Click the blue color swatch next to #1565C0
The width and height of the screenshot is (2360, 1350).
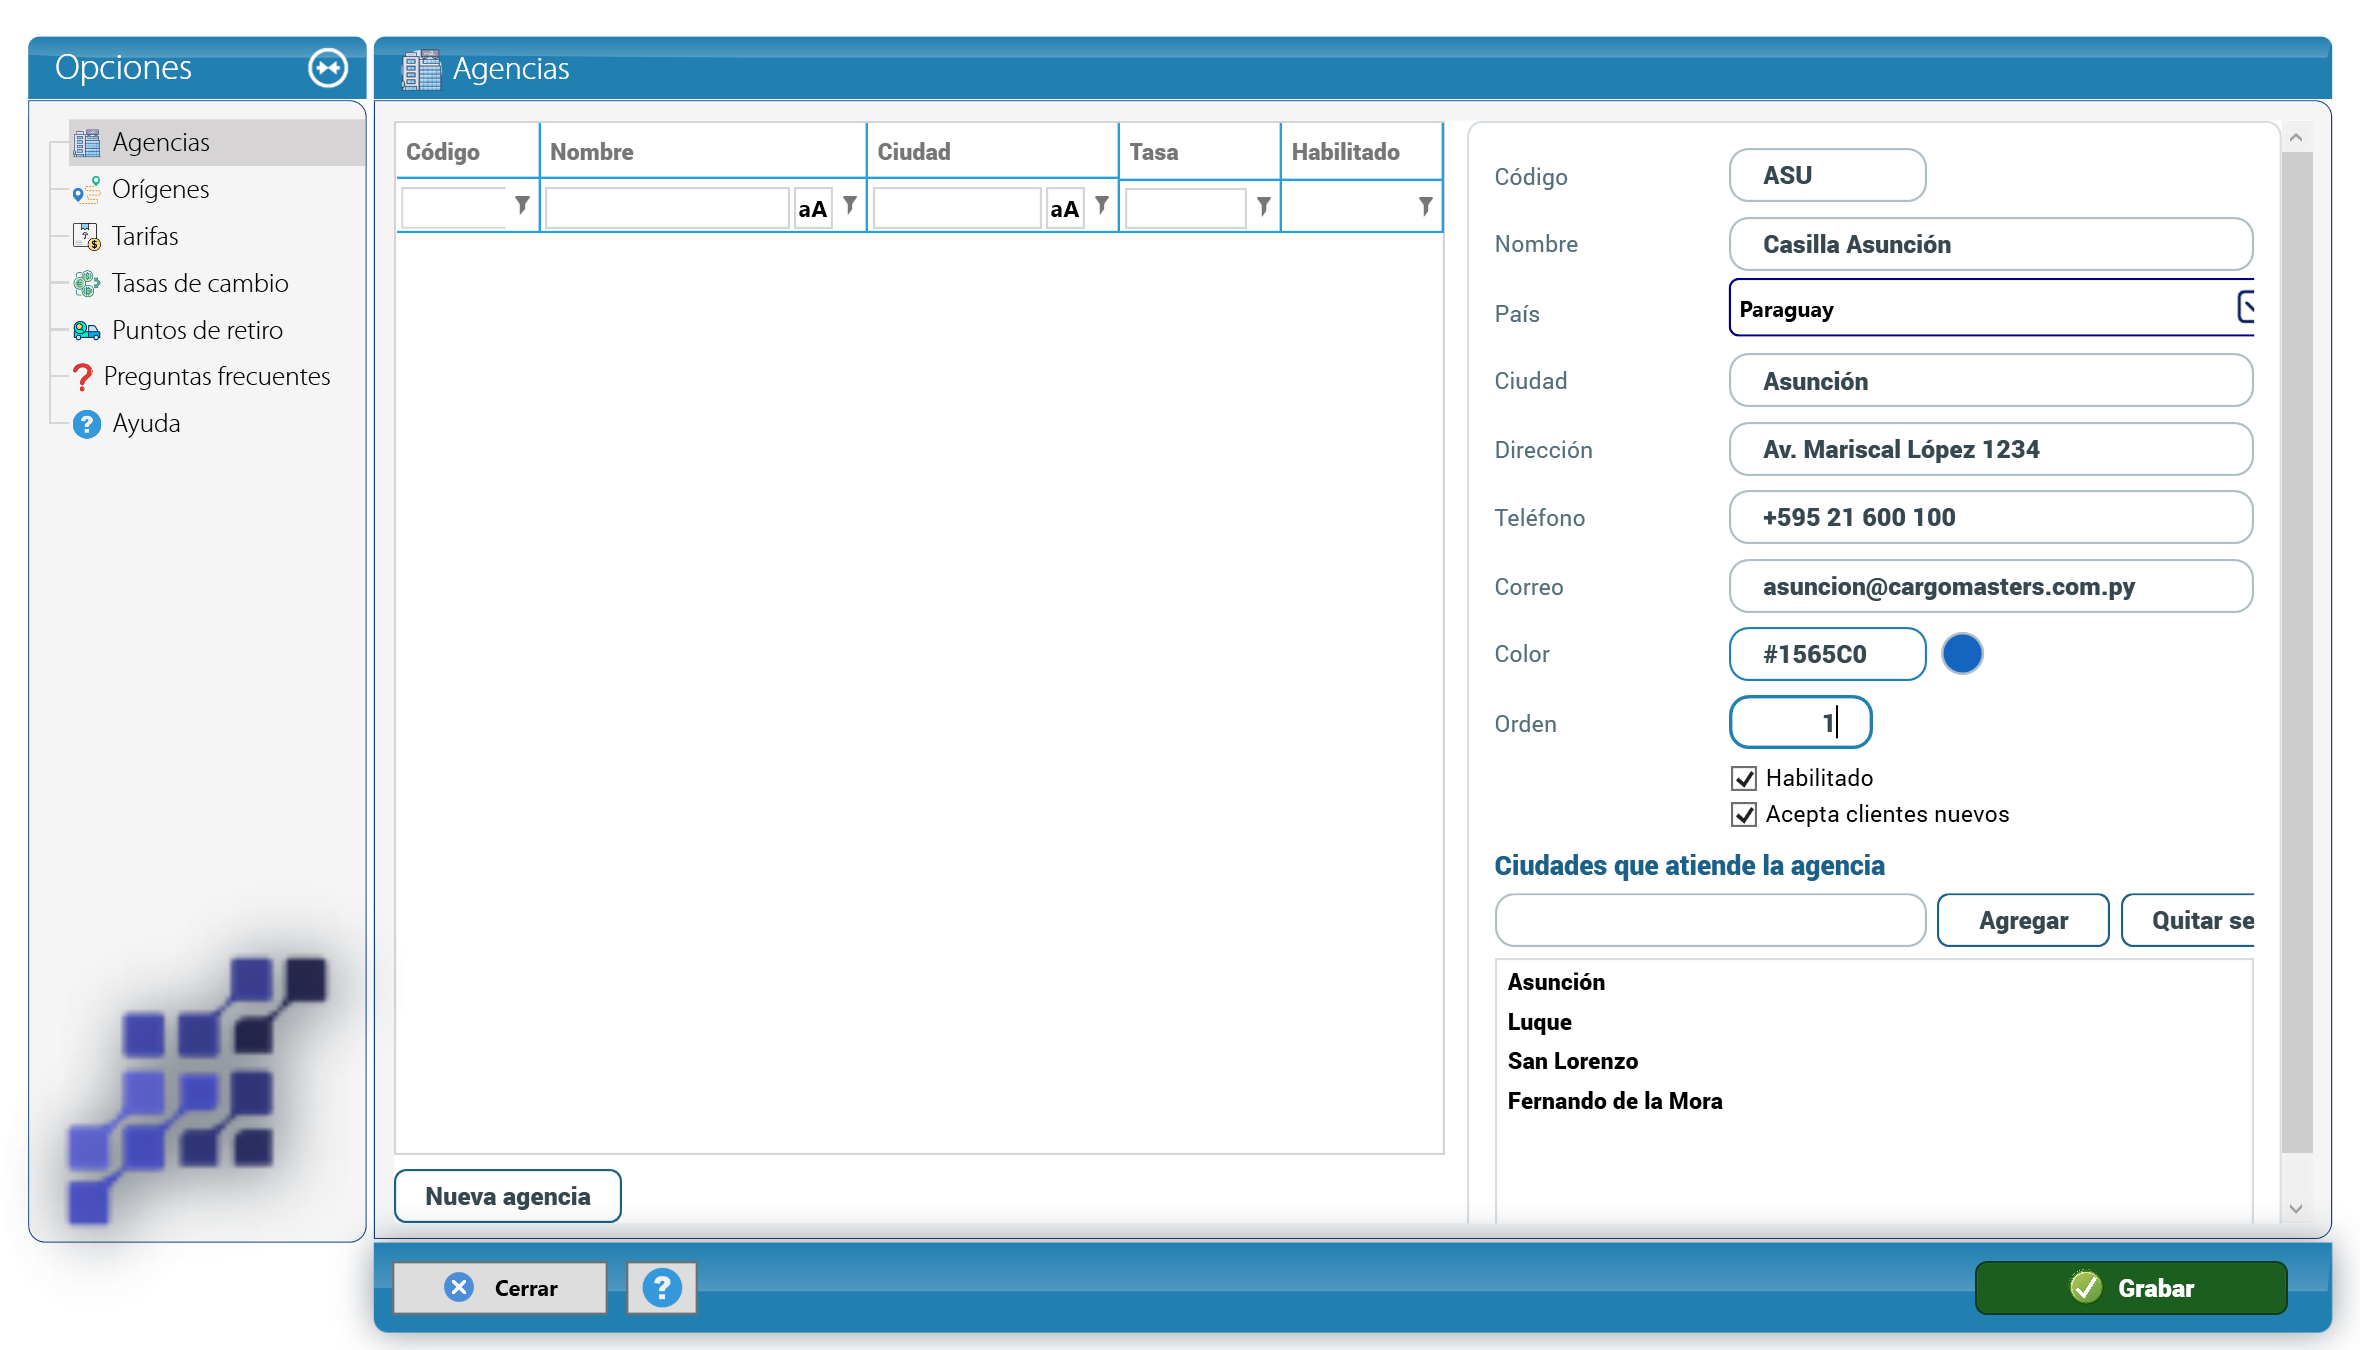pos(1962,654)
